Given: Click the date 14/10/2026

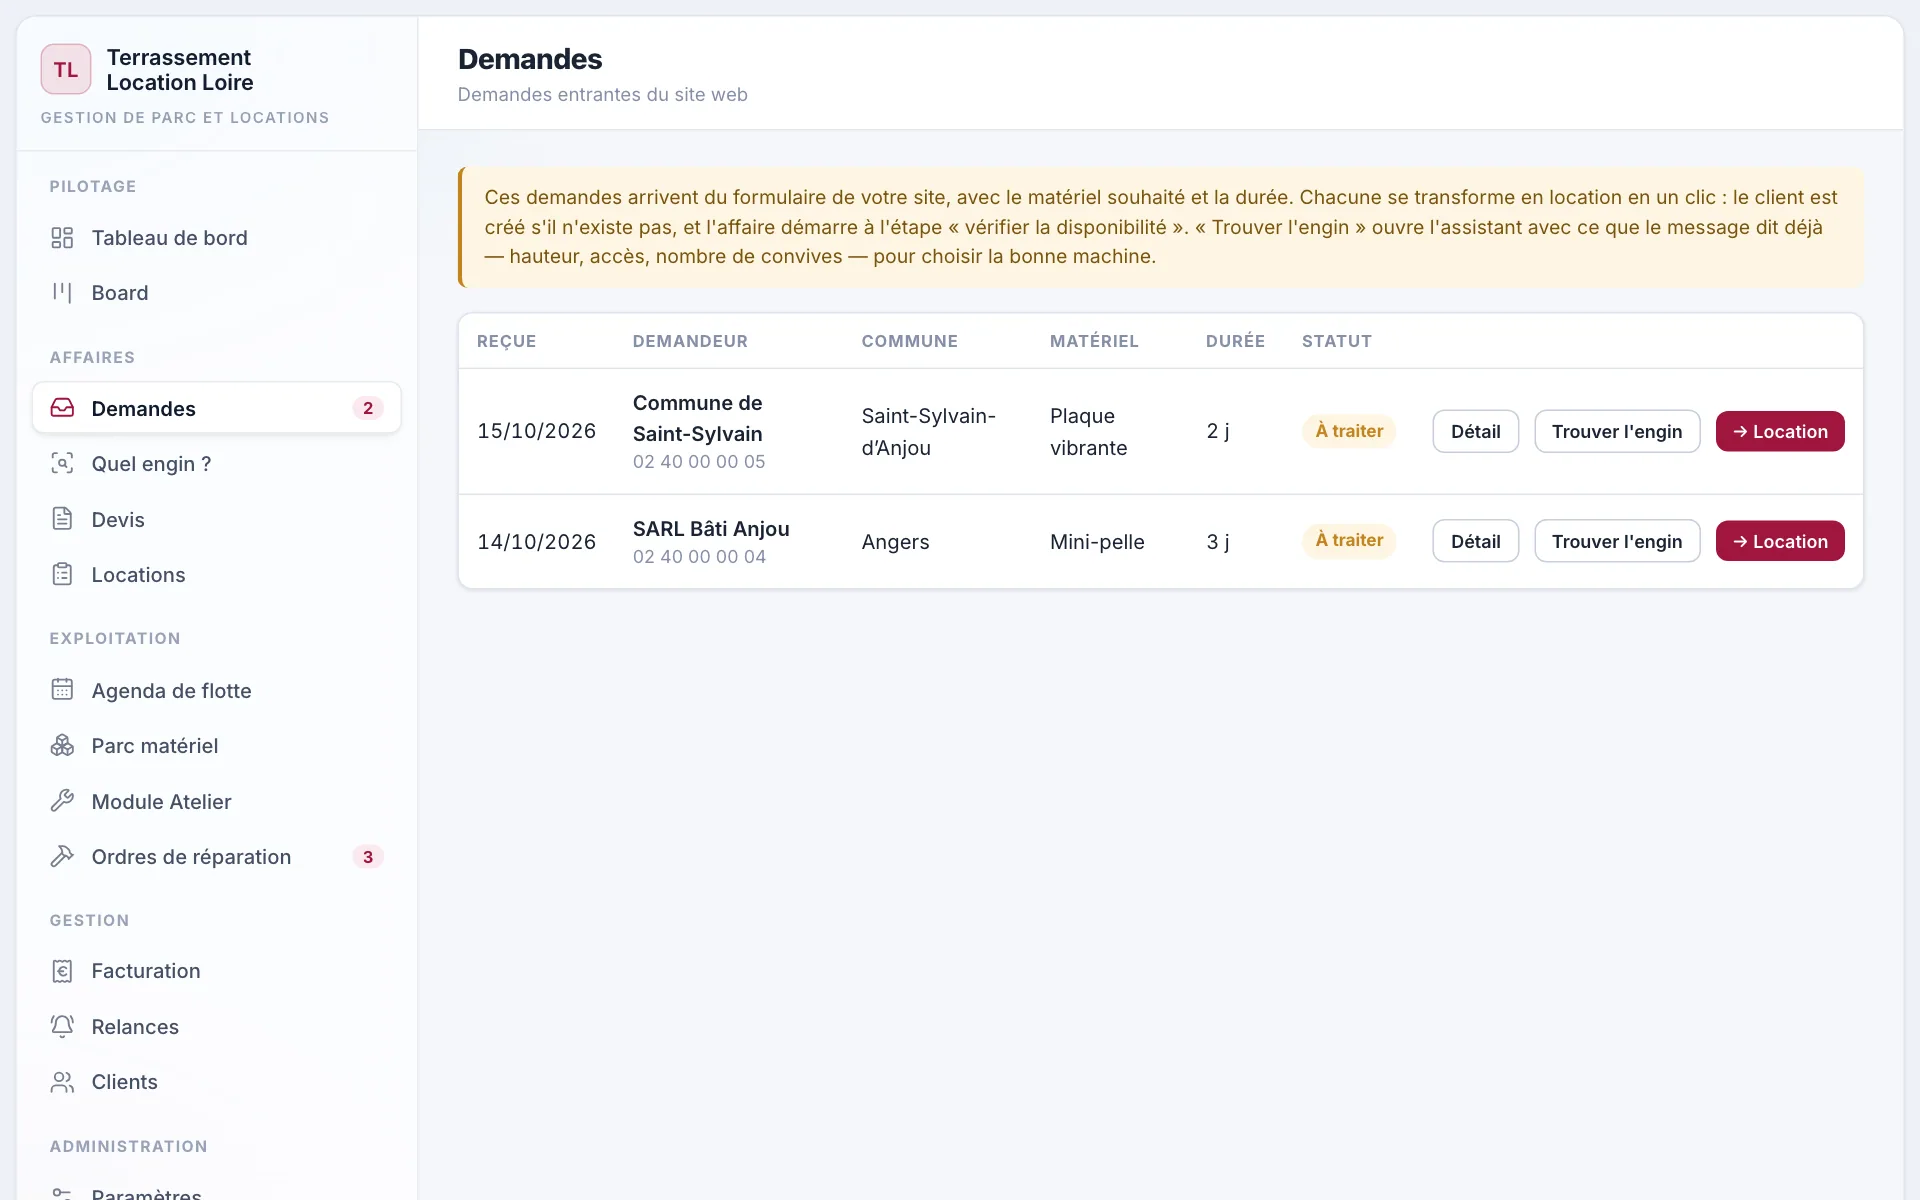Looking at the screenshot, I should click(537, 542).
